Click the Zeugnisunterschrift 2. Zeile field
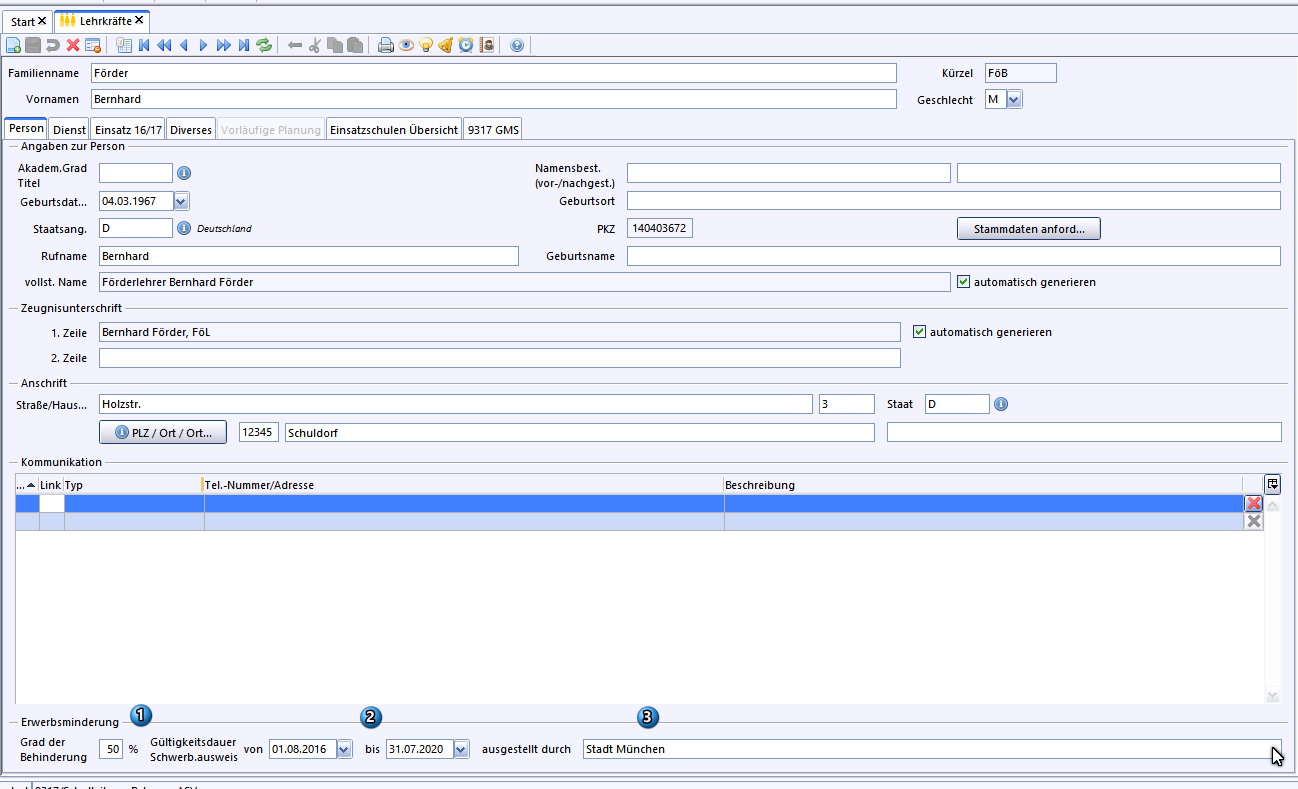Image resolution: width=1298 pixels, height=789 pixels. (x=500, y=358)
